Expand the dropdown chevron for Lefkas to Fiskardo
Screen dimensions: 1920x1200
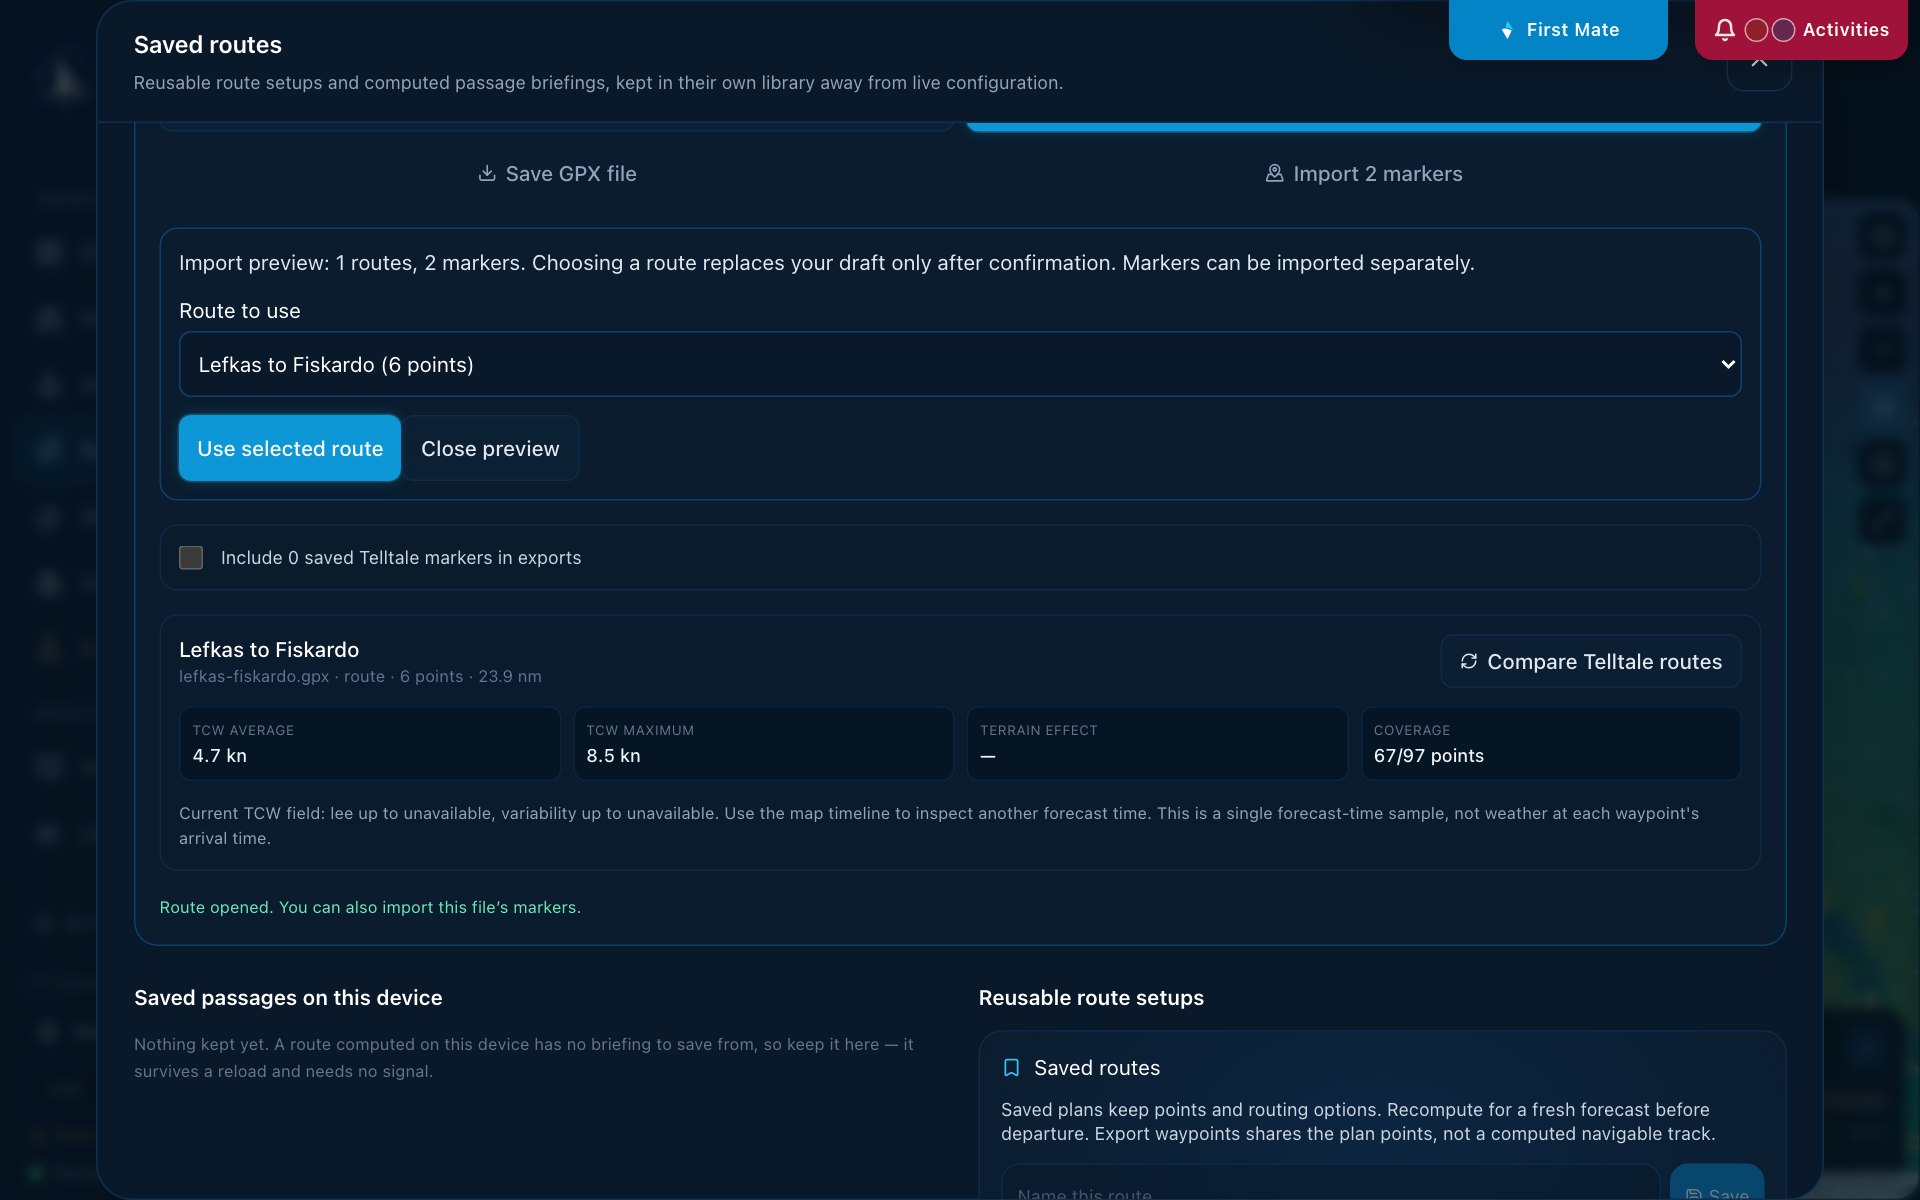click(x=1727, y=364)
